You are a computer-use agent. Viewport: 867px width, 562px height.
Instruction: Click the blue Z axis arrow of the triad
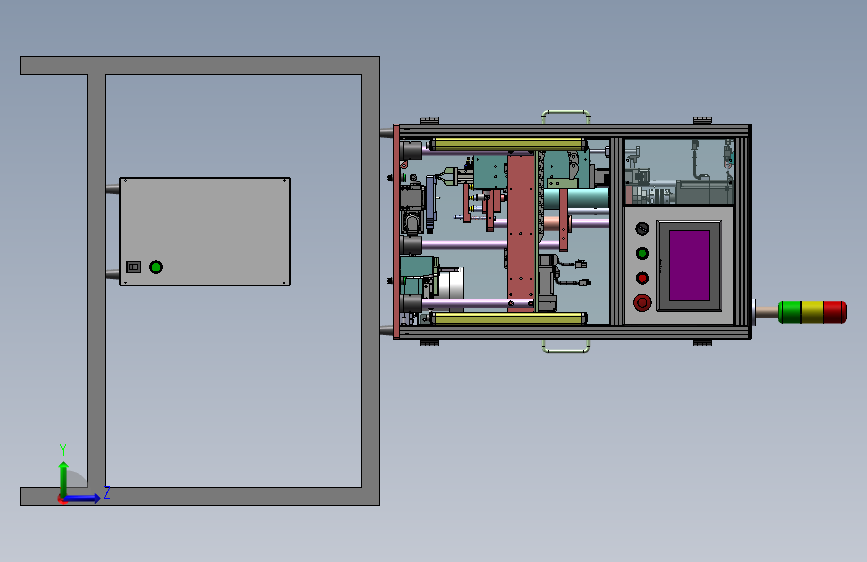tap(82, 498)
